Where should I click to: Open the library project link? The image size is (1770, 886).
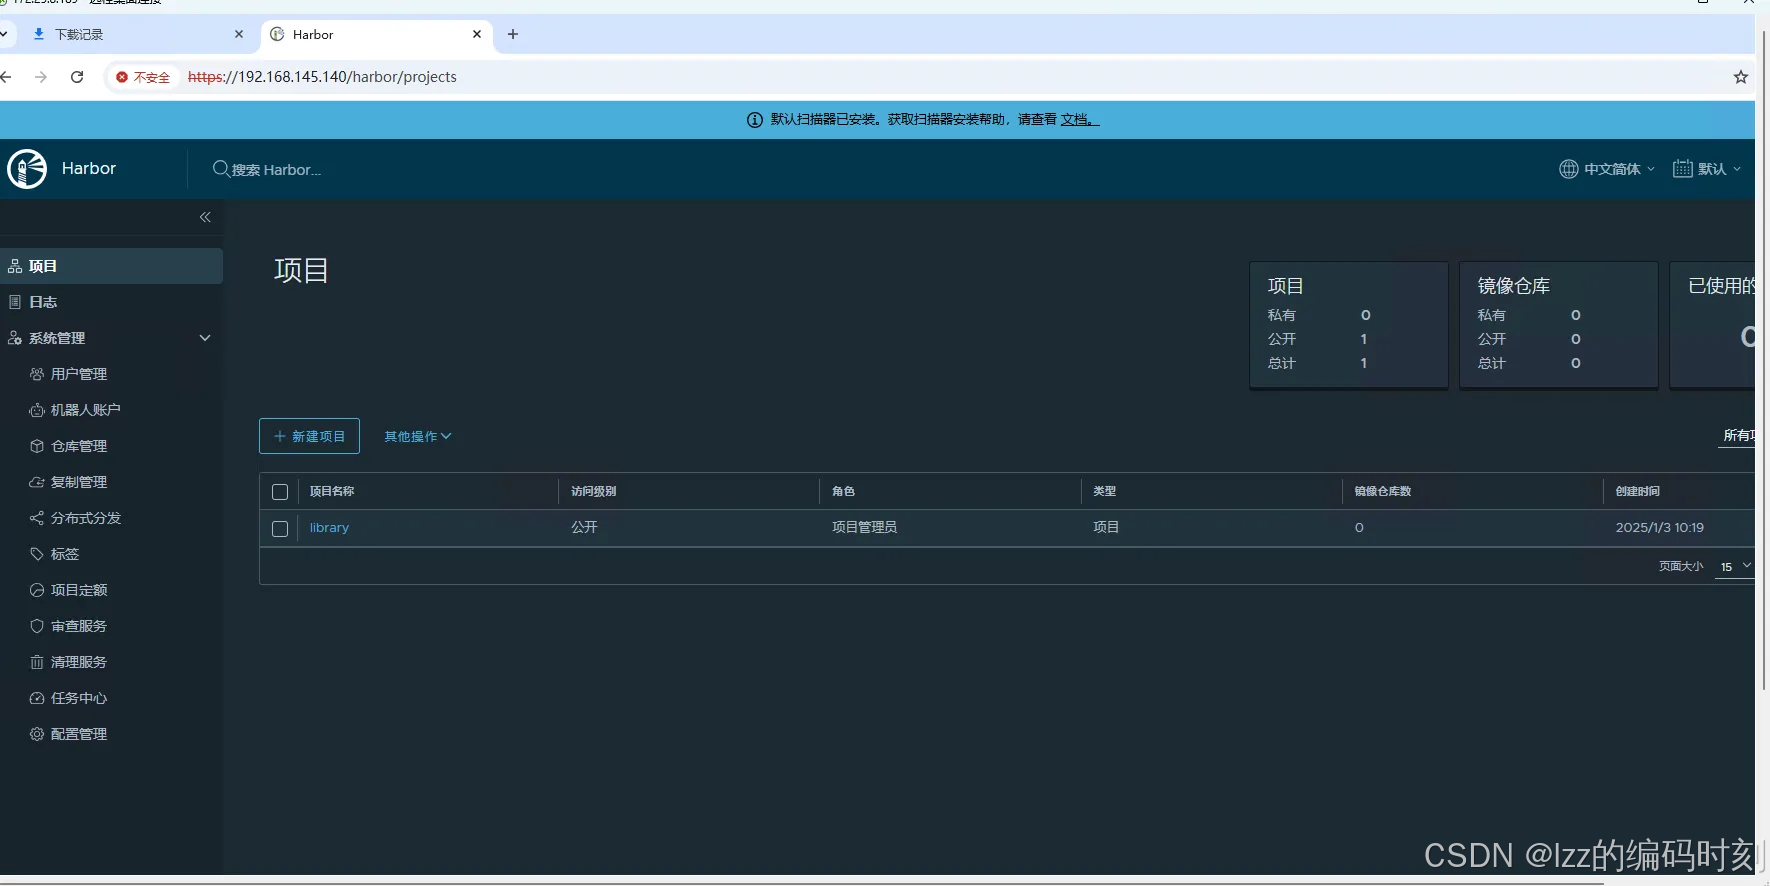pyautogui.click(x=329, y=528)
